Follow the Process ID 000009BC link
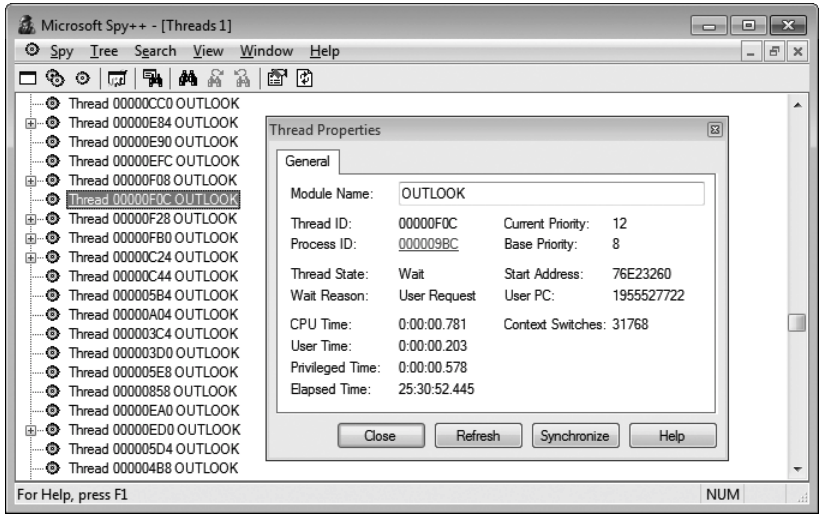831x523 pixels. 428,244
